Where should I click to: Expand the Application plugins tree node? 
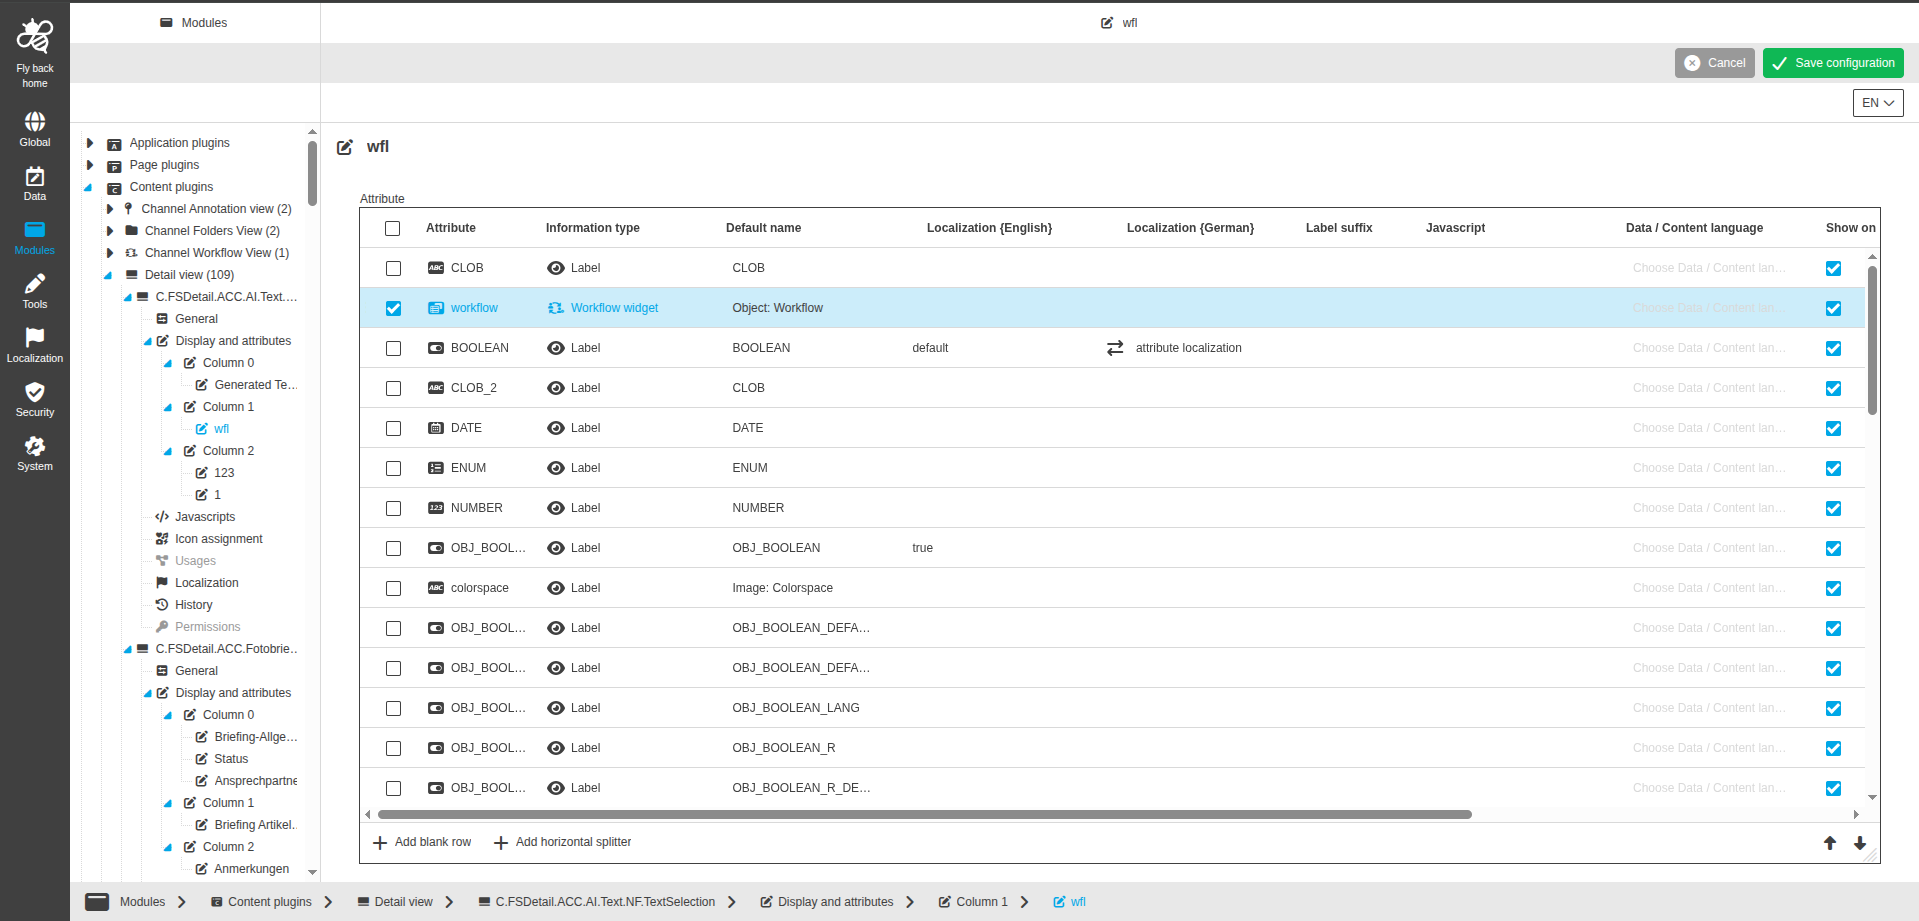(90, 143)
